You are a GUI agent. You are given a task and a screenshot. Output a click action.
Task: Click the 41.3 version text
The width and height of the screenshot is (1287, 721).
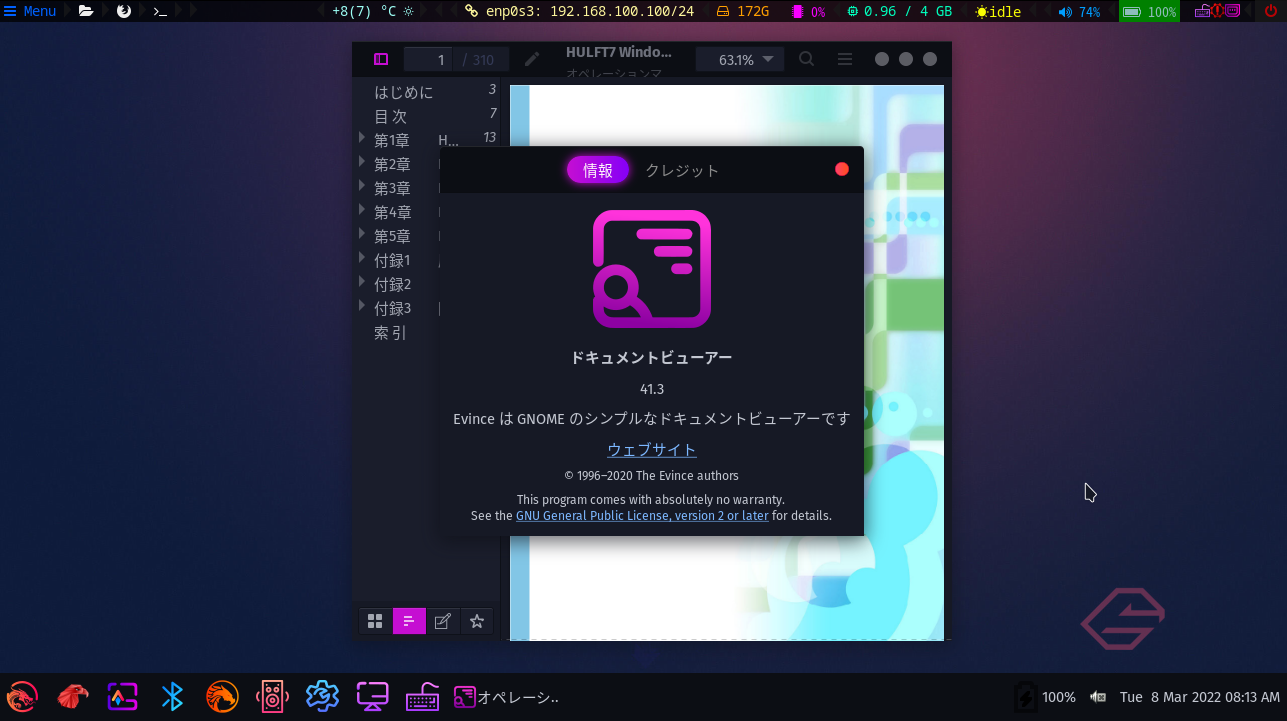click(652, 389)
